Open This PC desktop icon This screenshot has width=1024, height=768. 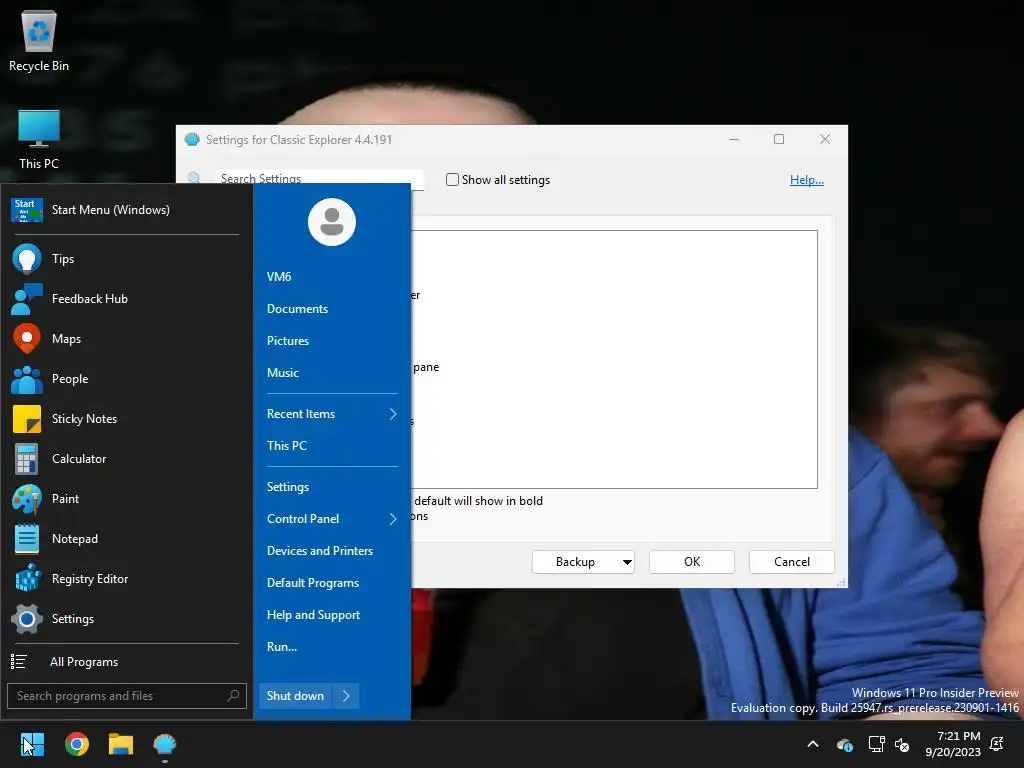[x=39, y=139]
